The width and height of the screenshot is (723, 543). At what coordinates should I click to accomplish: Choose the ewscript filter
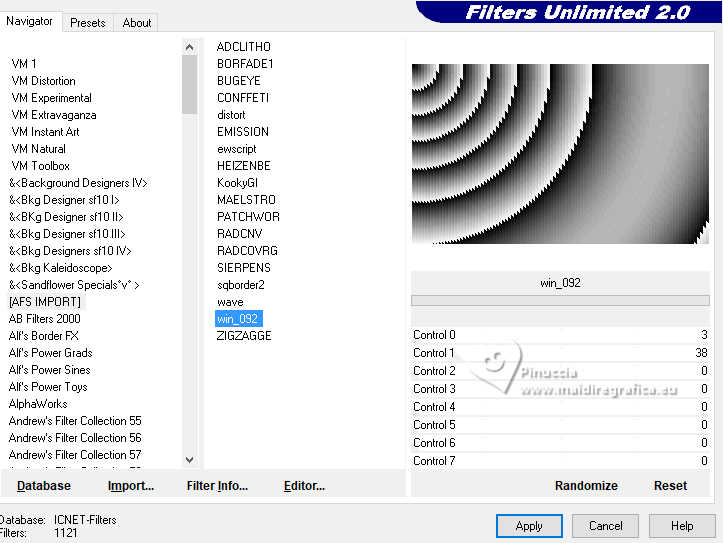pyautogui.click(x=237, y=149)
